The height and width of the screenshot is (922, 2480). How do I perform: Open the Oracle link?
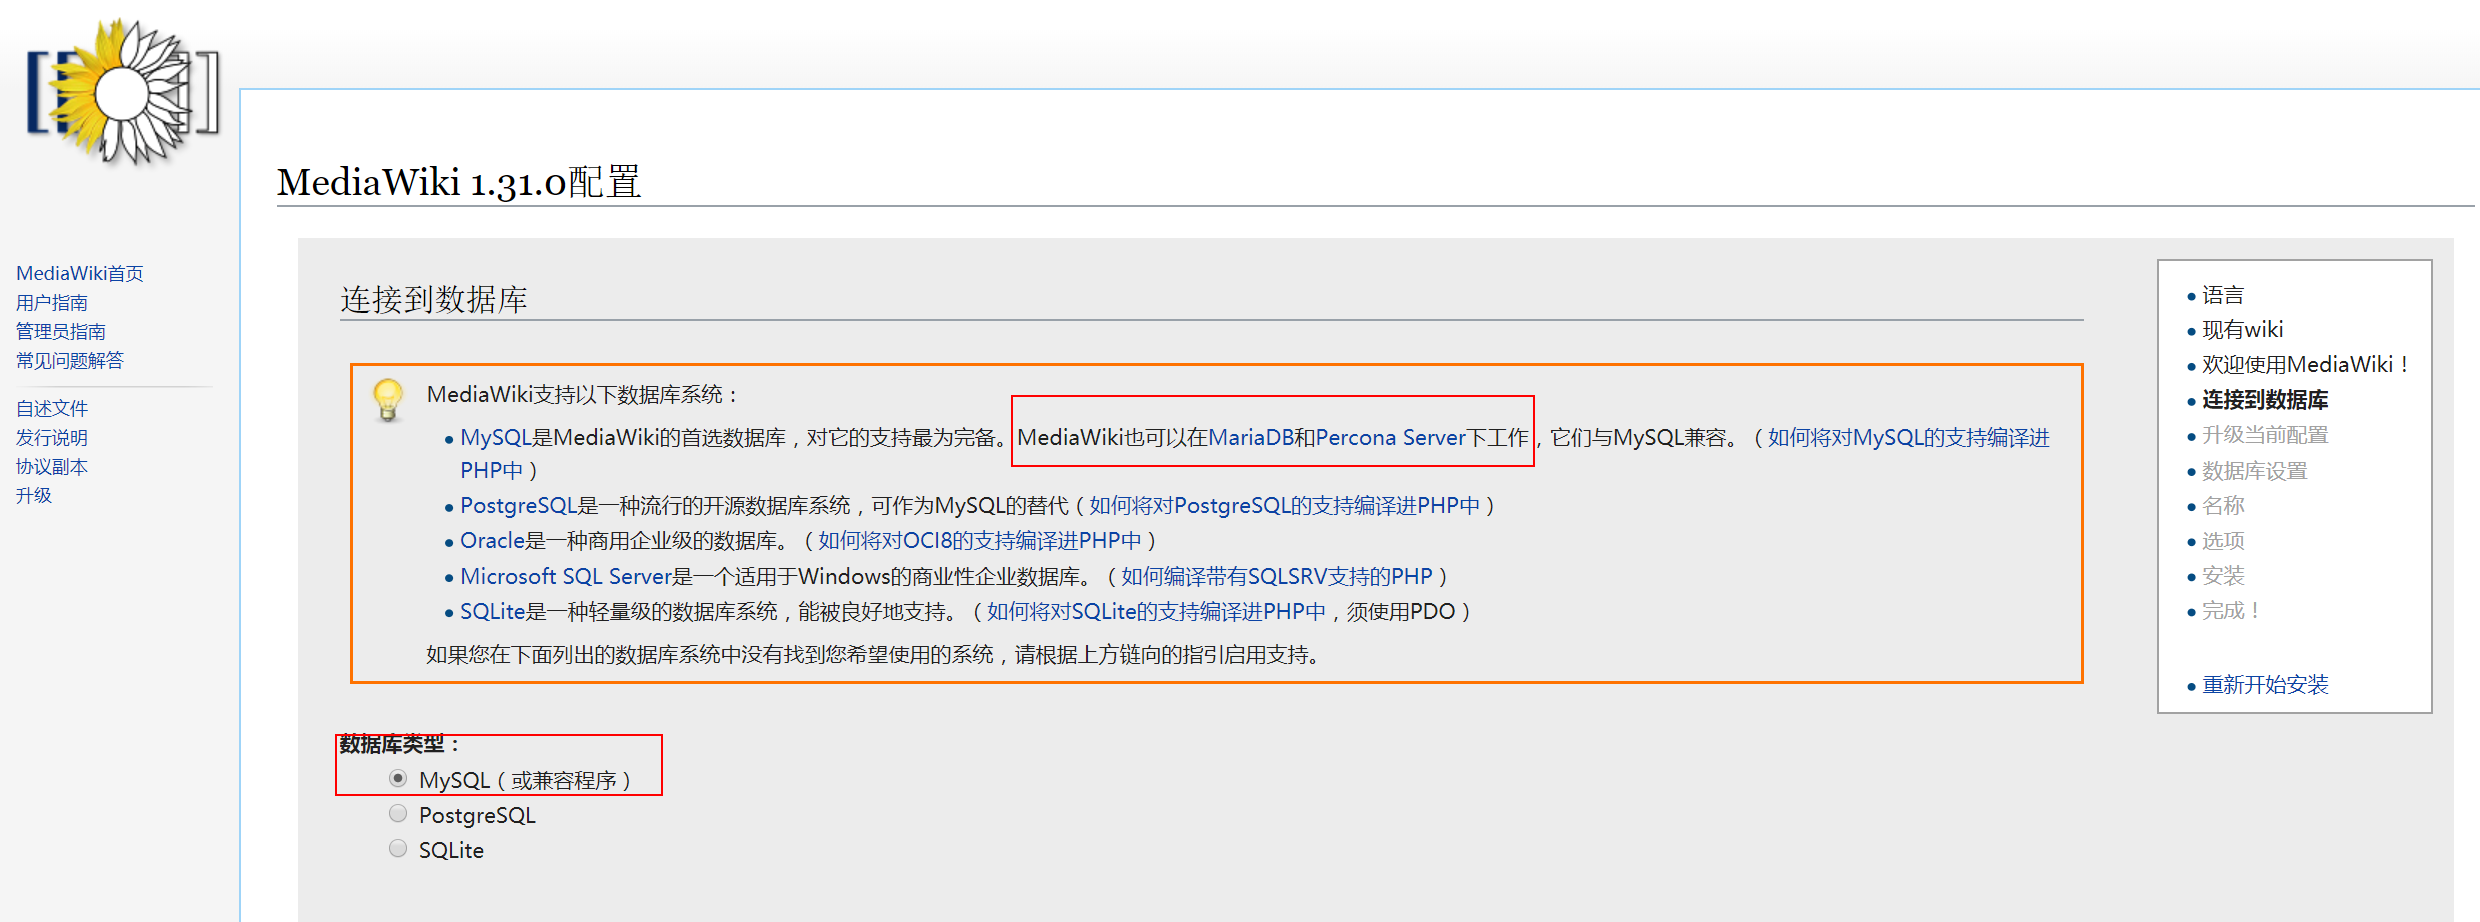point(492,541)
